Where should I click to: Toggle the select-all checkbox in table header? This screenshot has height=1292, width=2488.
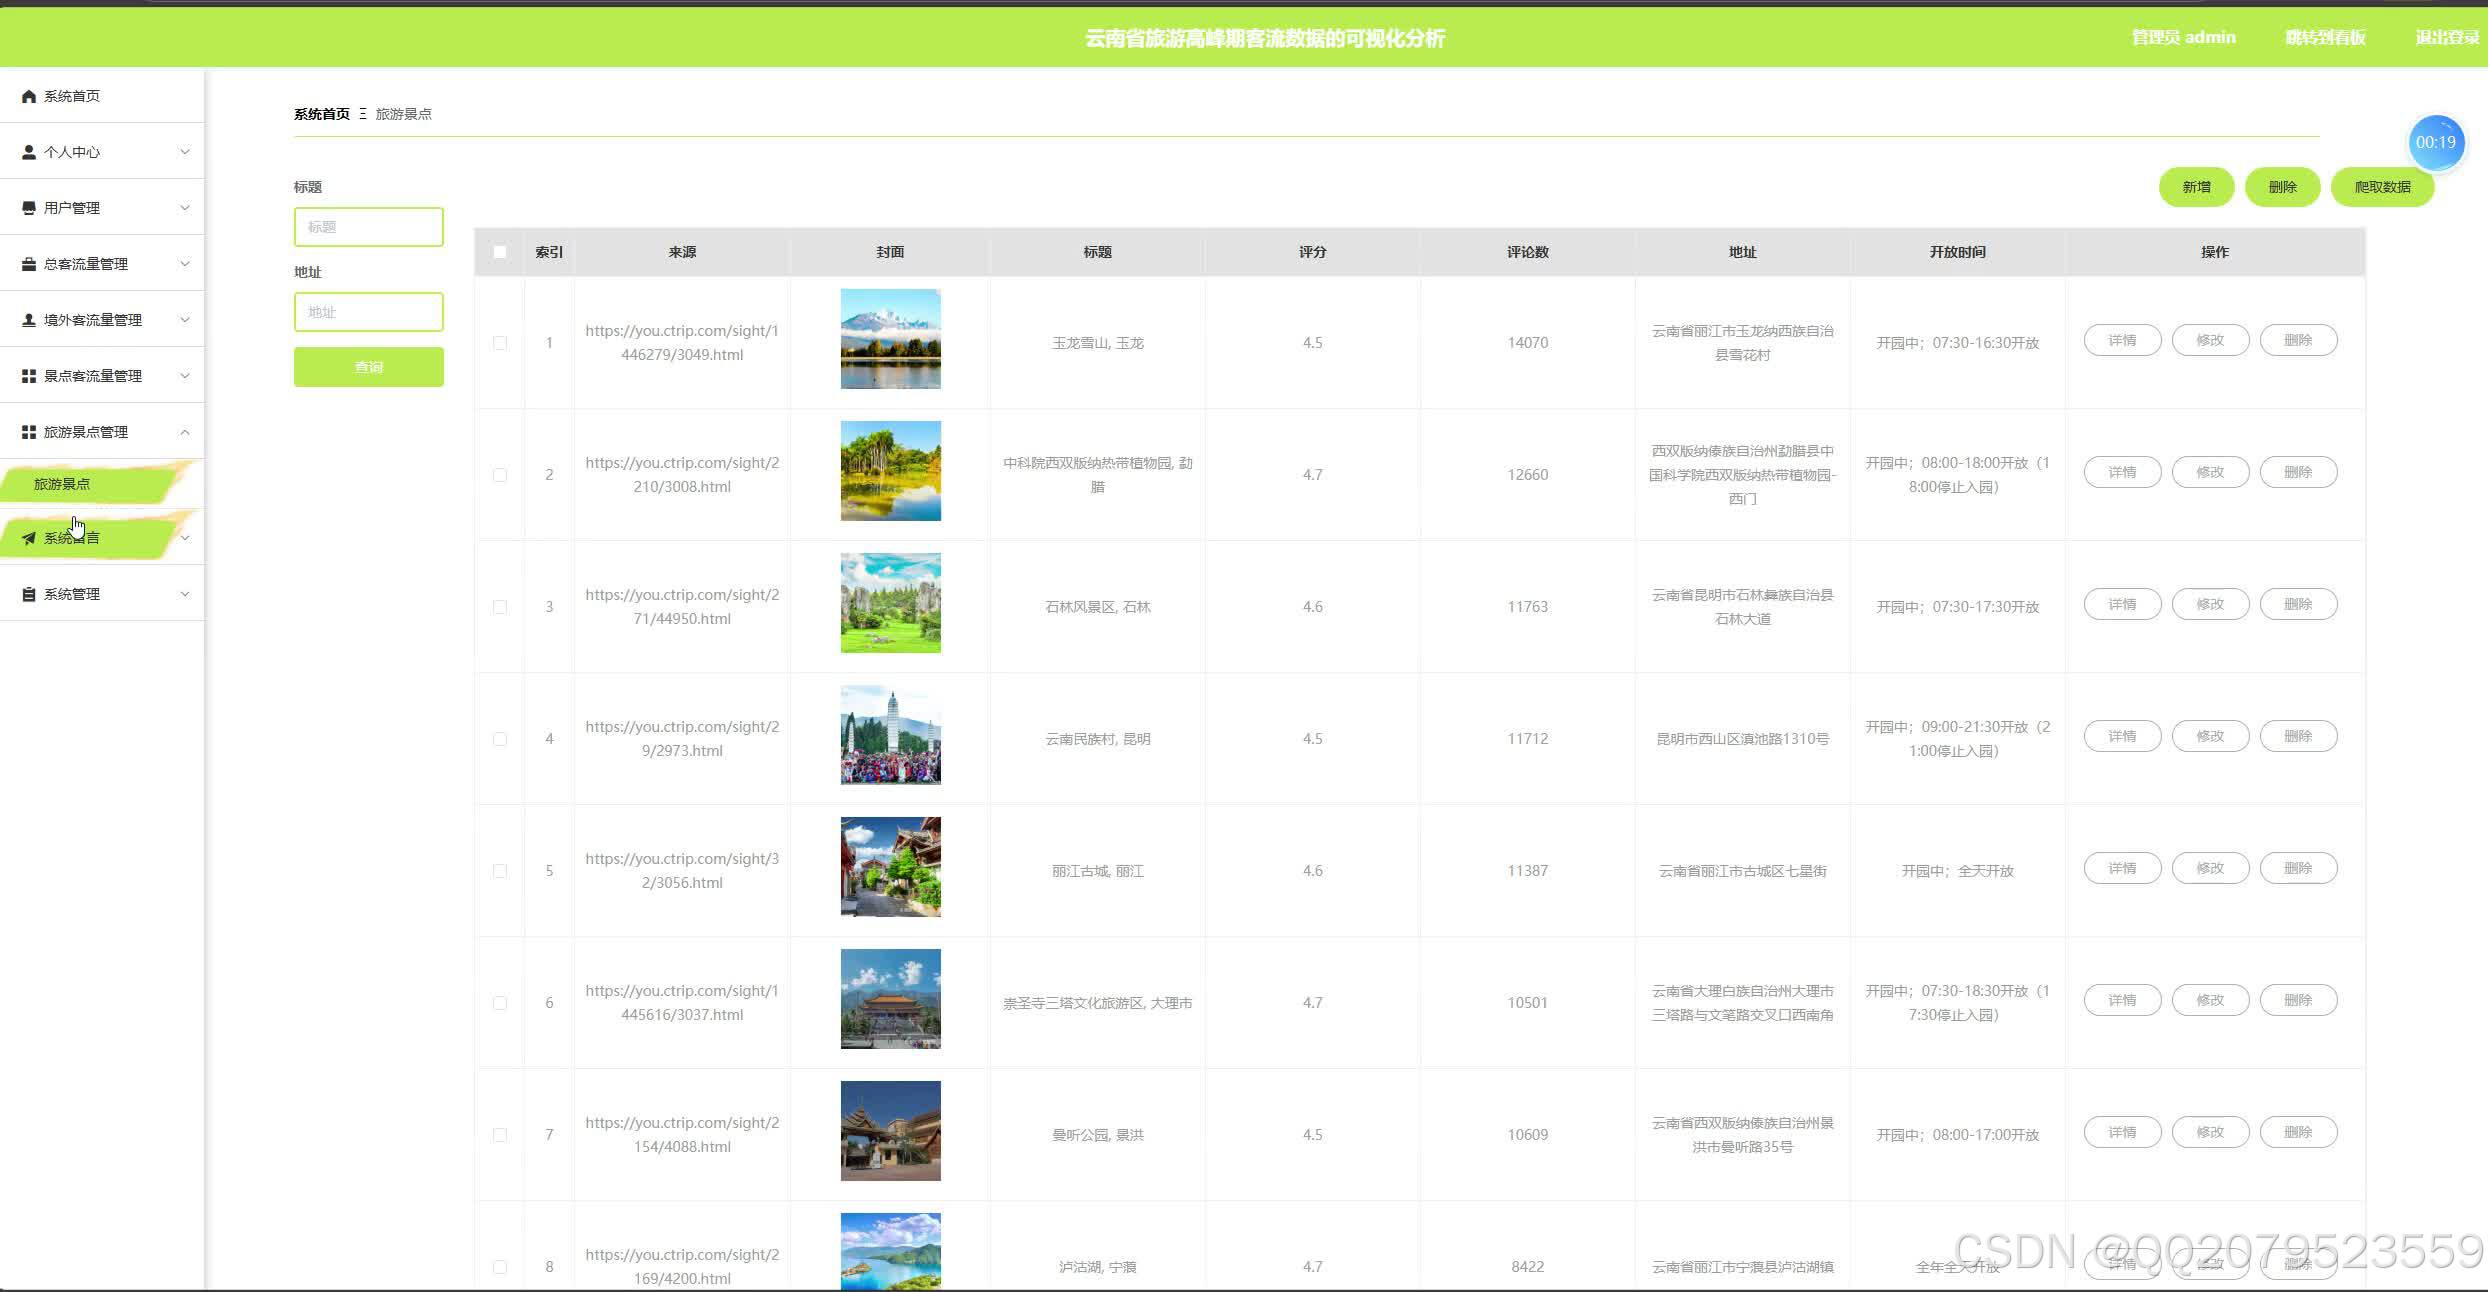click(x=500, y=252)
